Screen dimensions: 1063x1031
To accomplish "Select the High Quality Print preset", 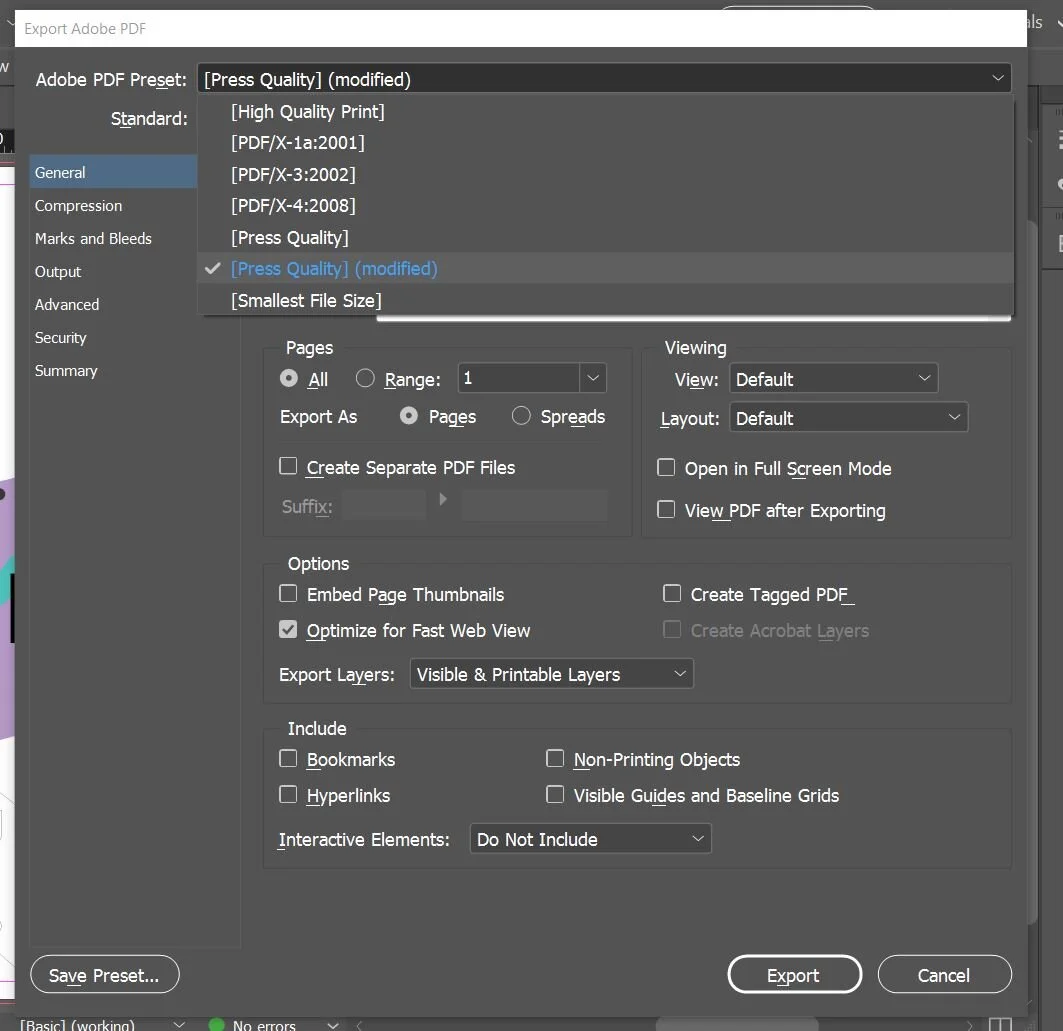I will (605, 111).
